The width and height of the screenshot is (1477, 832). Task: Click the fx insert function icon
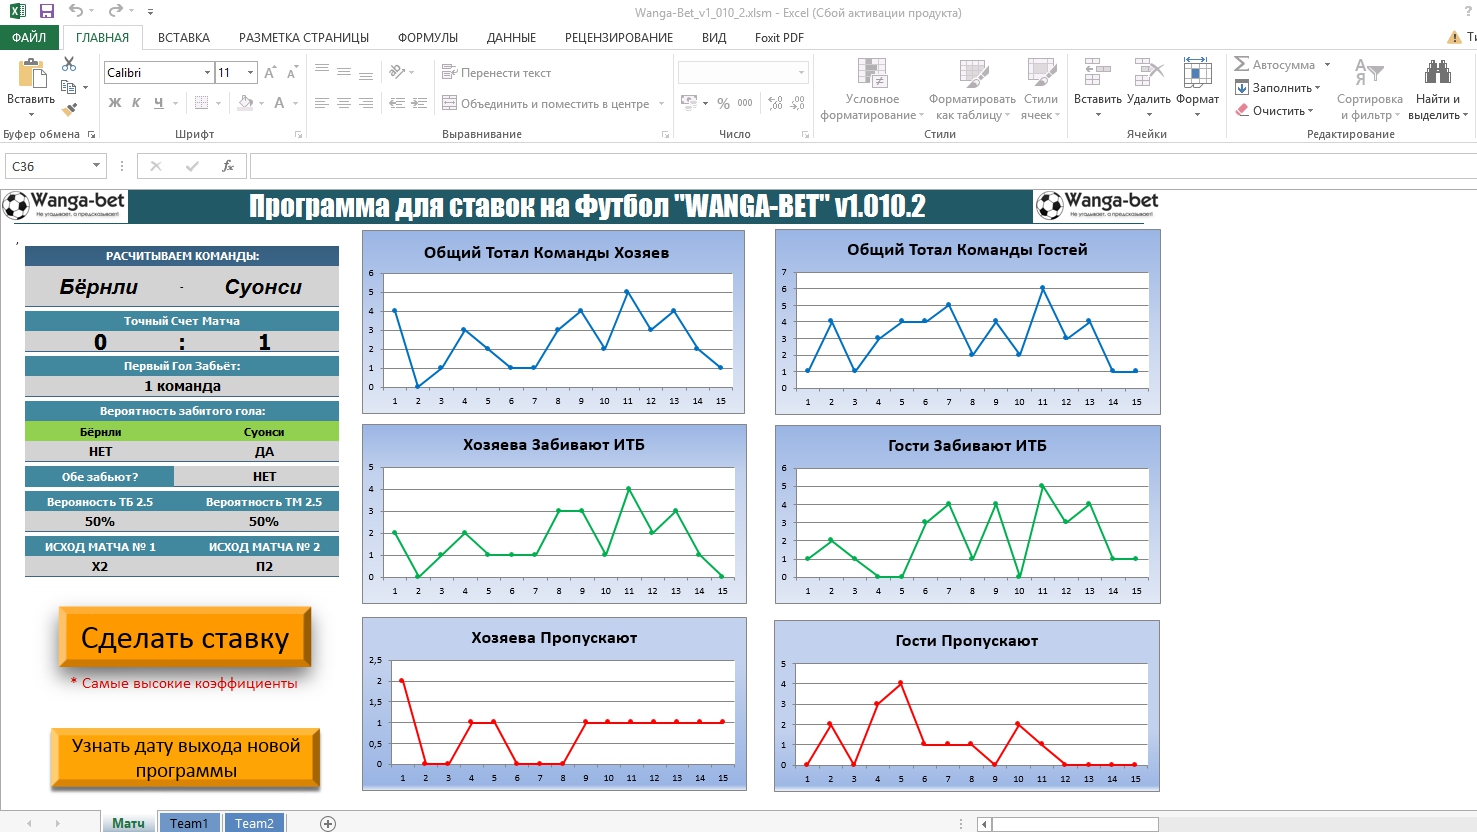pyautogui.click(x=228, y=166)
